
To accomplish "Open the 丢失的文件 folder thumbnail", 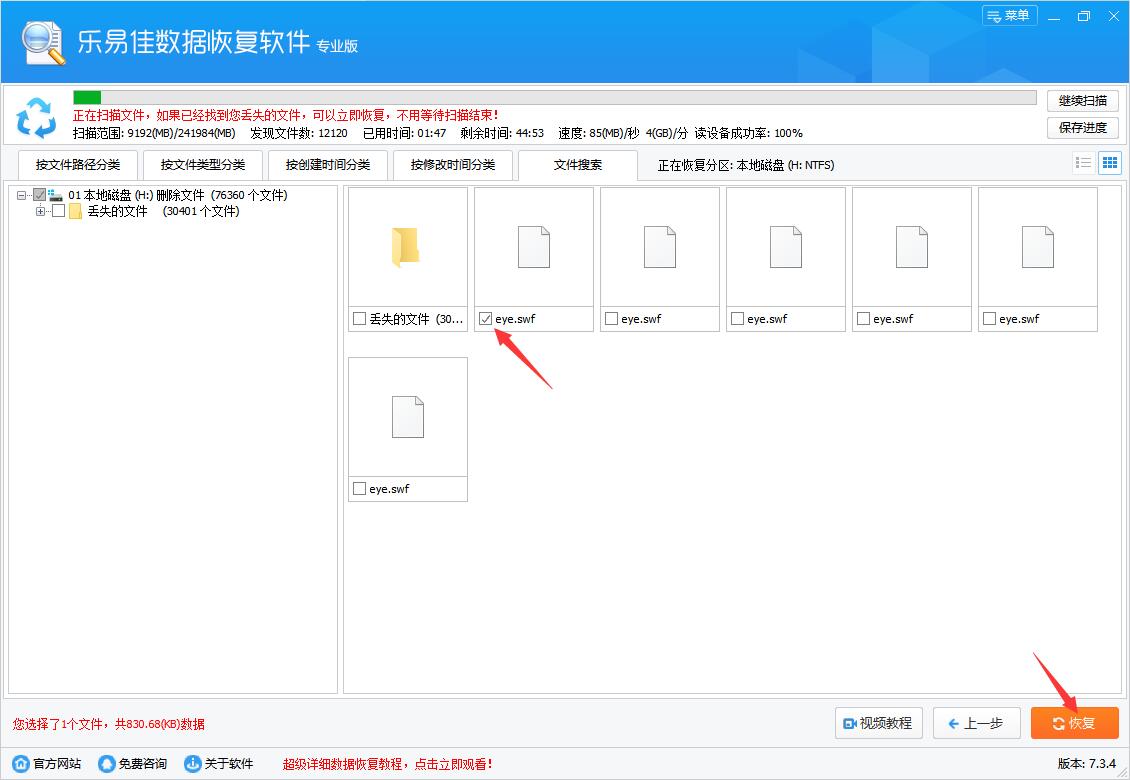I will [407, 247].
